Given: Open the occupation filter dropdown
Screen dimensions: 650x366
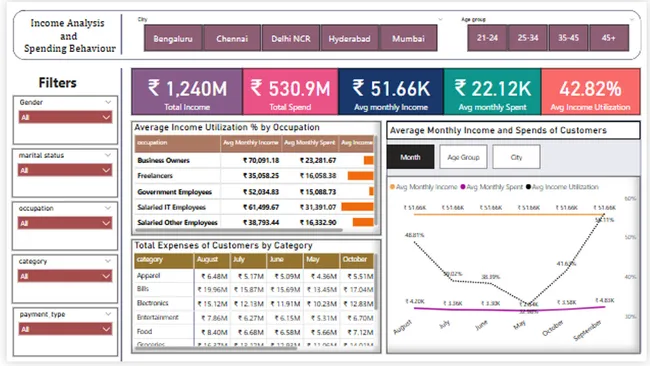Looking at the screenshot, I should pos(65,223).
